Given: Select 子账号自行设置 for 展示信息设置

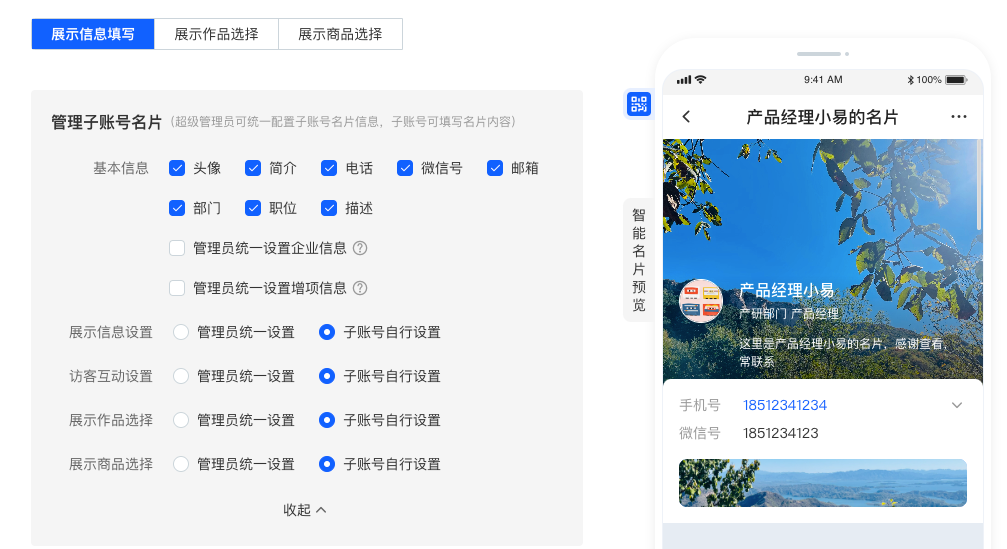Looking at the screenshot, I should [x=327, y=332].
